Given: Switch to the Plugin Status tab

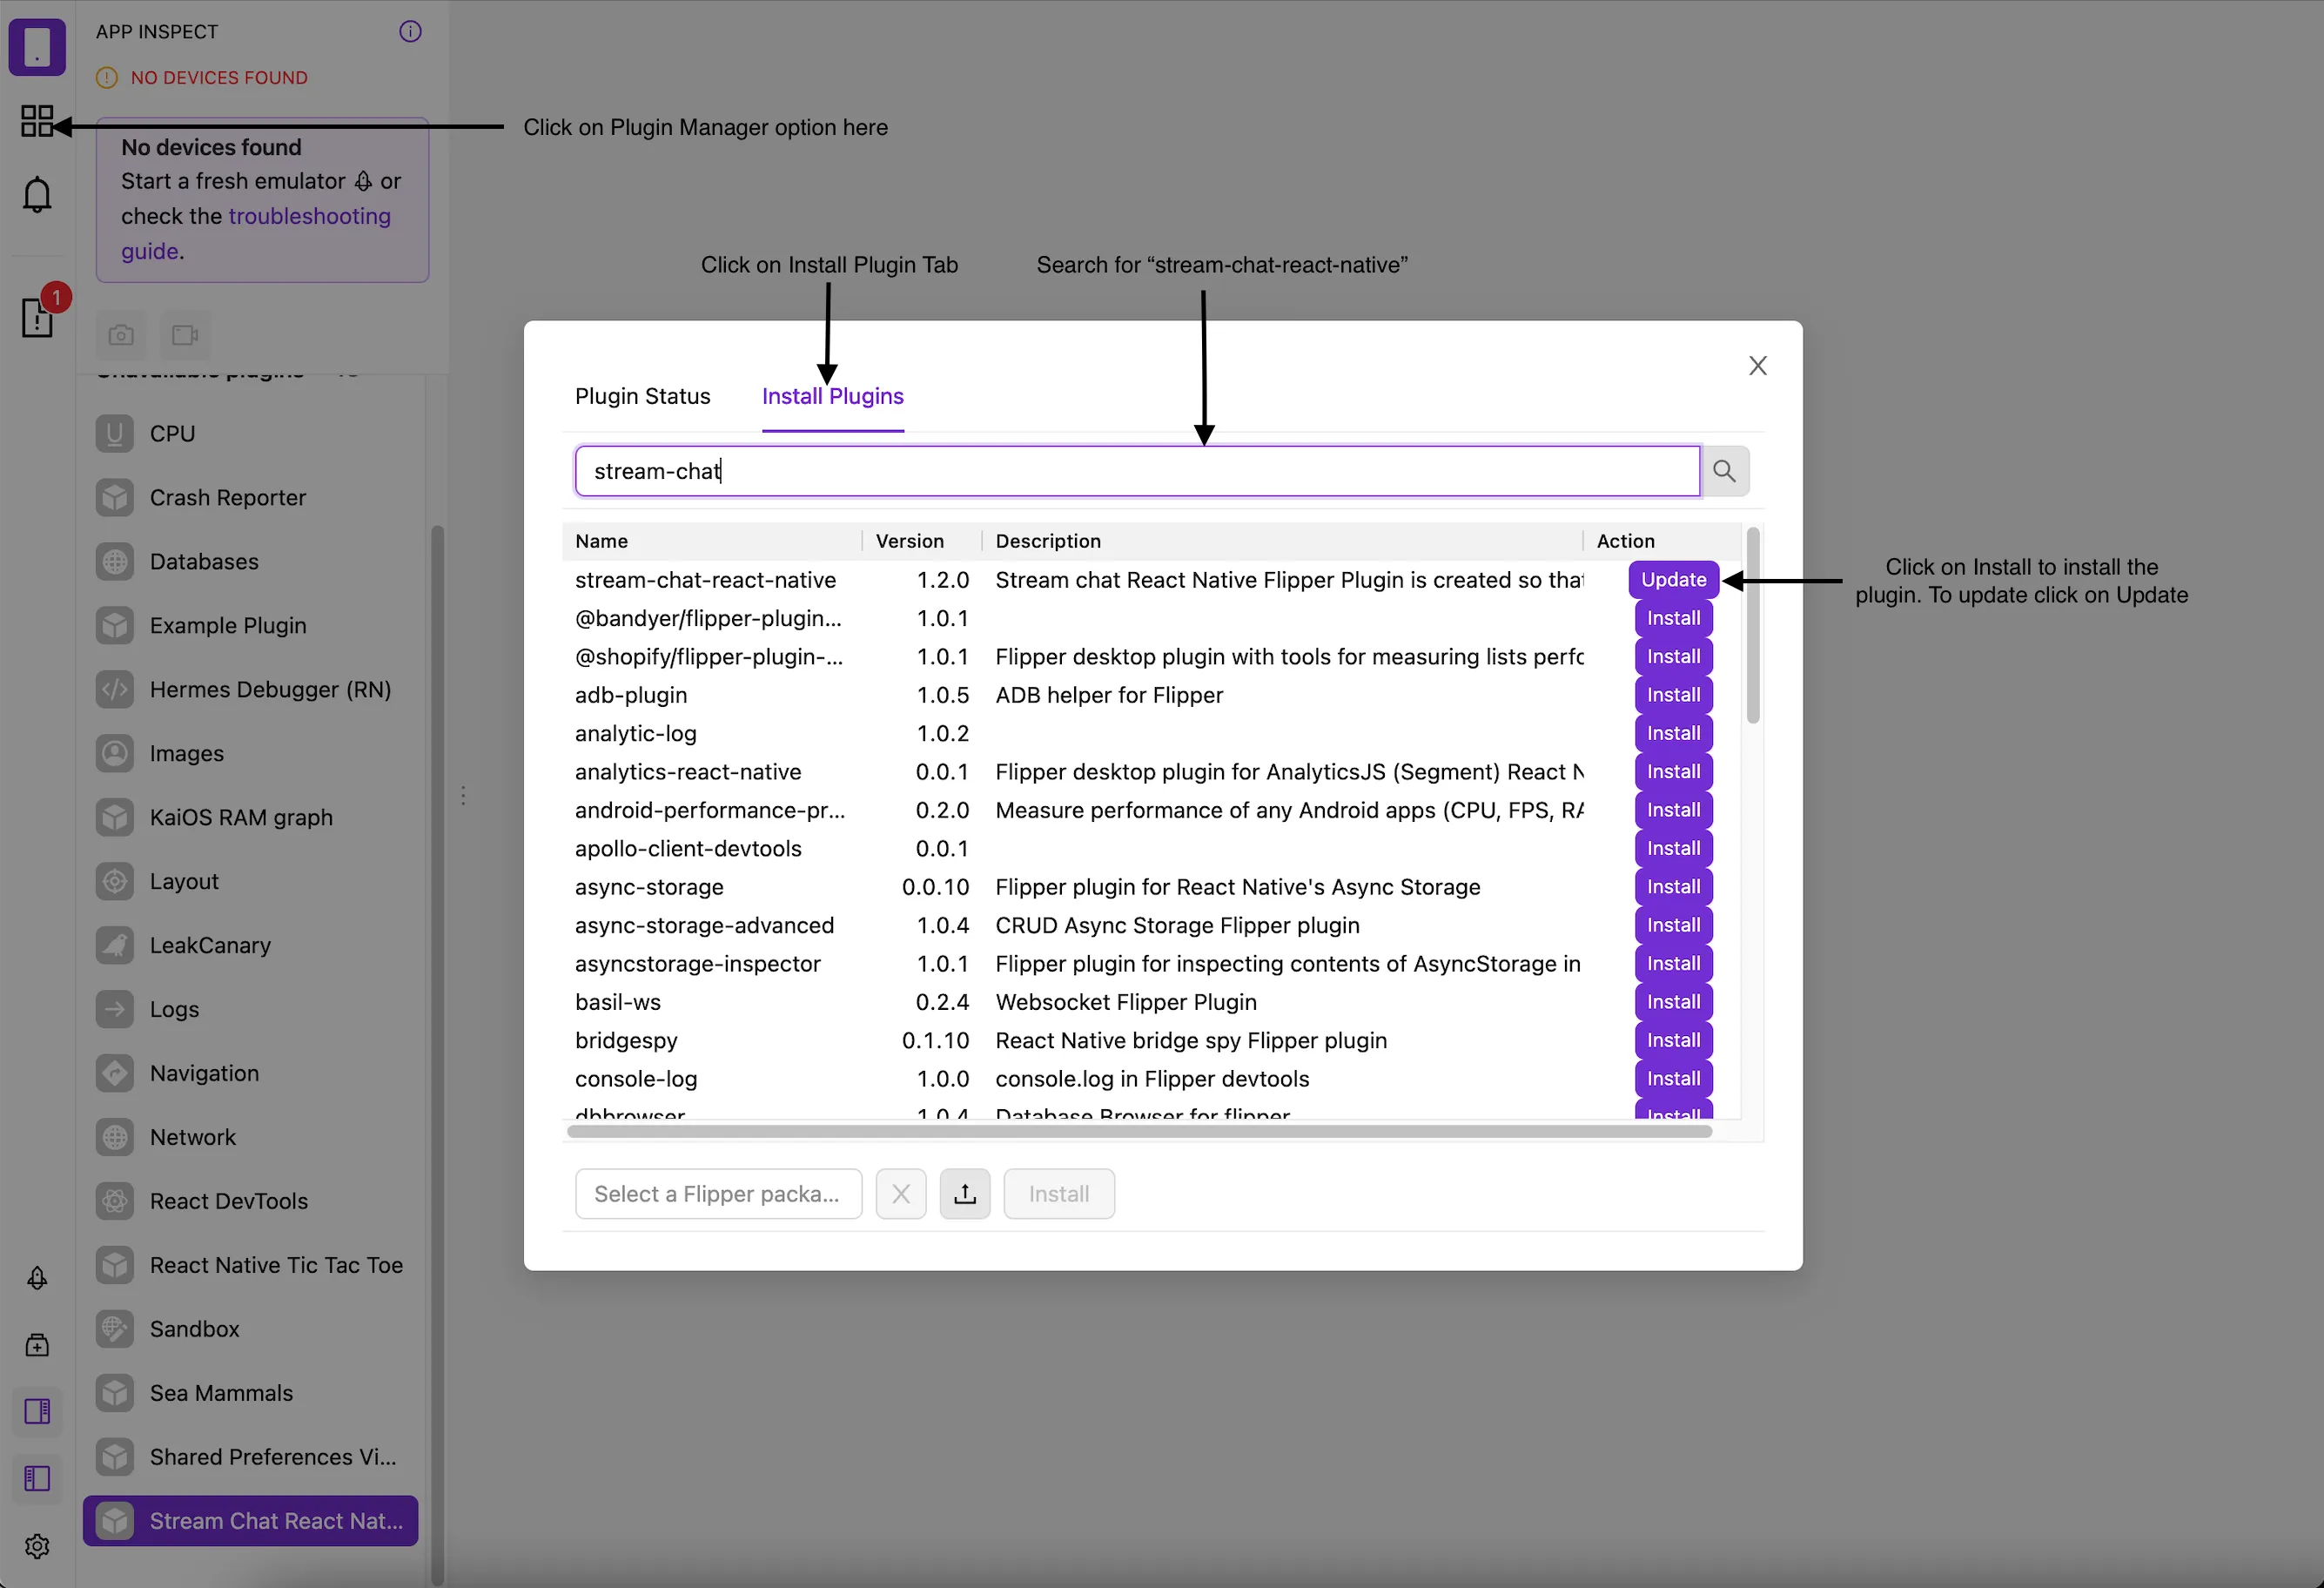Looking at the screenshot, I should [642, 396].
